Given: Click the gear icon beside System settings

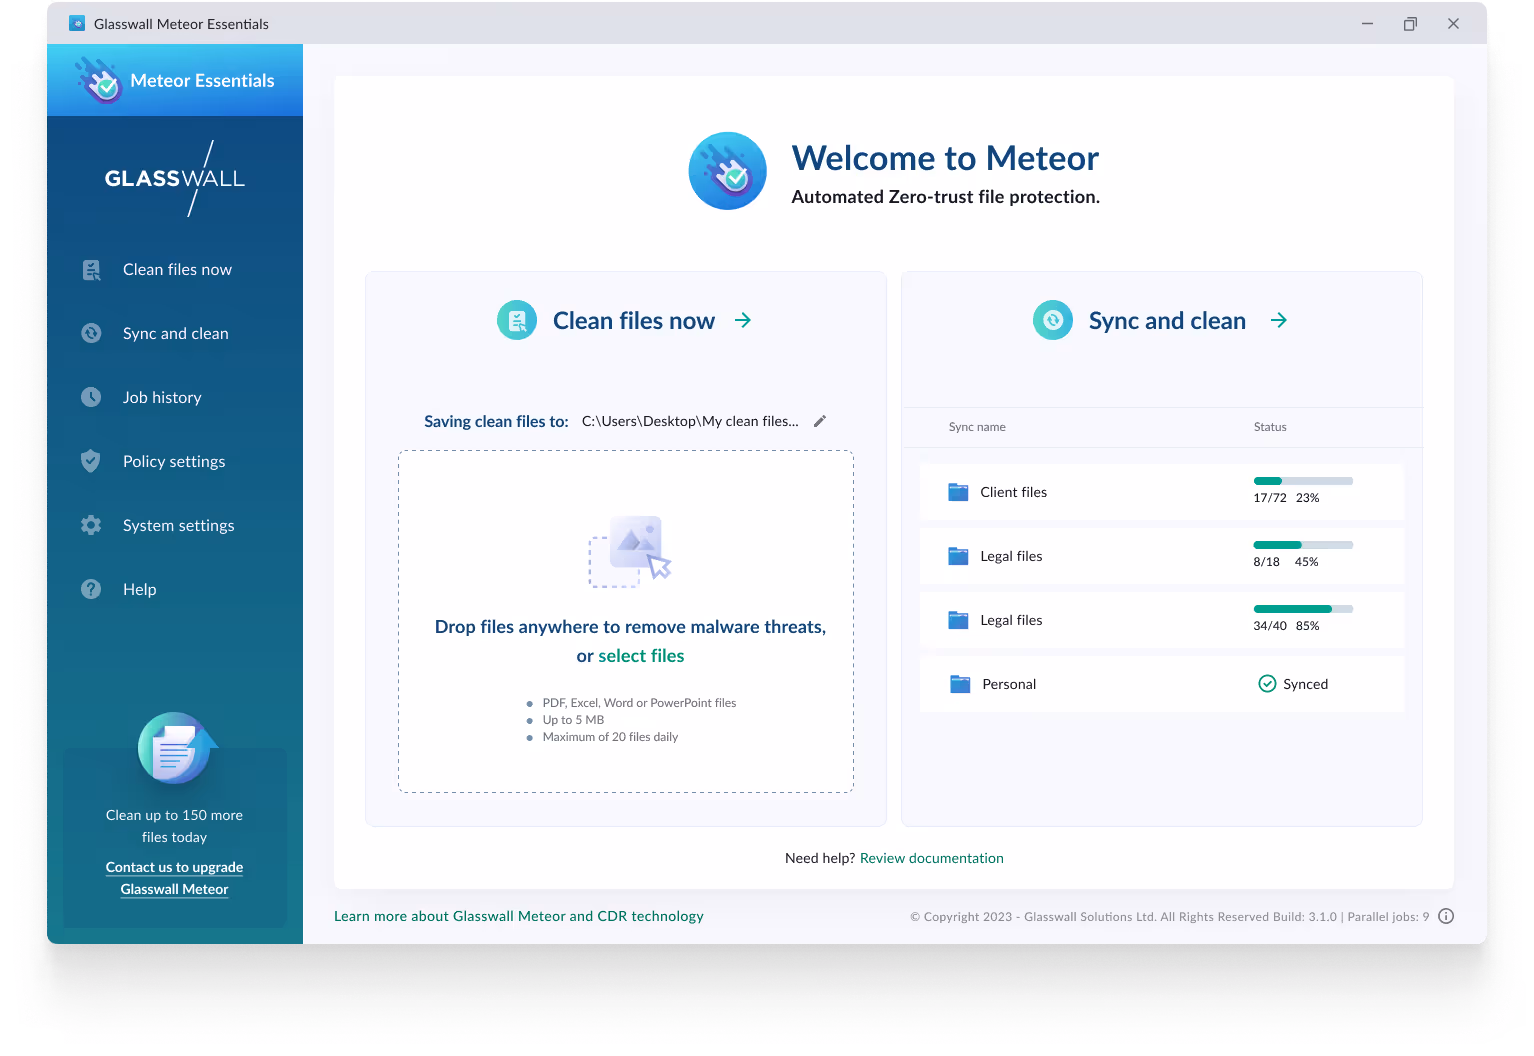Looking at the screenshot, I should pos(91,525).
